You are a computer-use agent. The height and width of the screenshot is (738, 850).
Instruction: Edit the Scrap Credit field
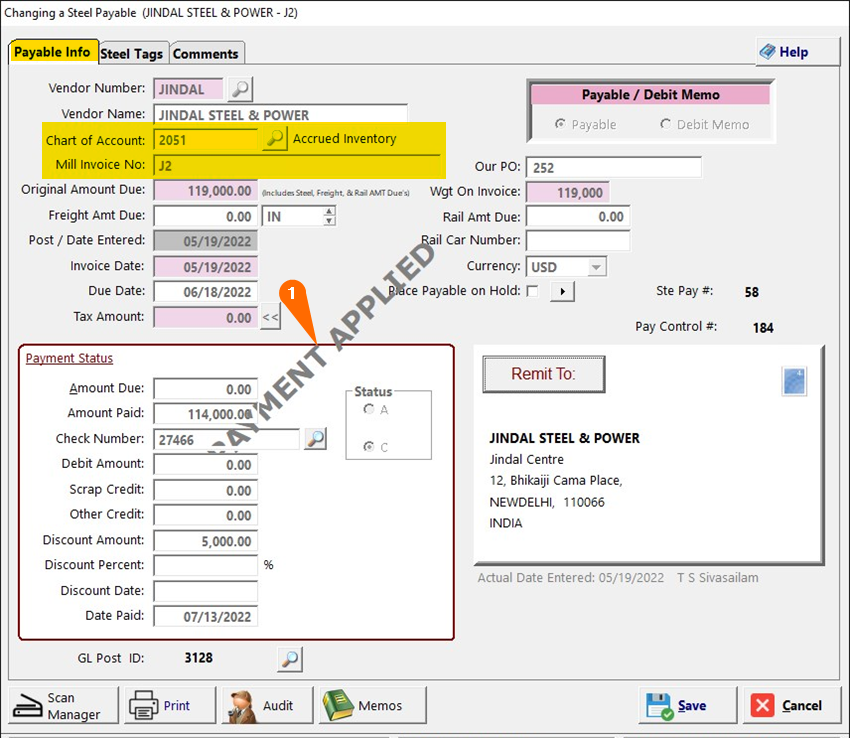click(206, 490)
